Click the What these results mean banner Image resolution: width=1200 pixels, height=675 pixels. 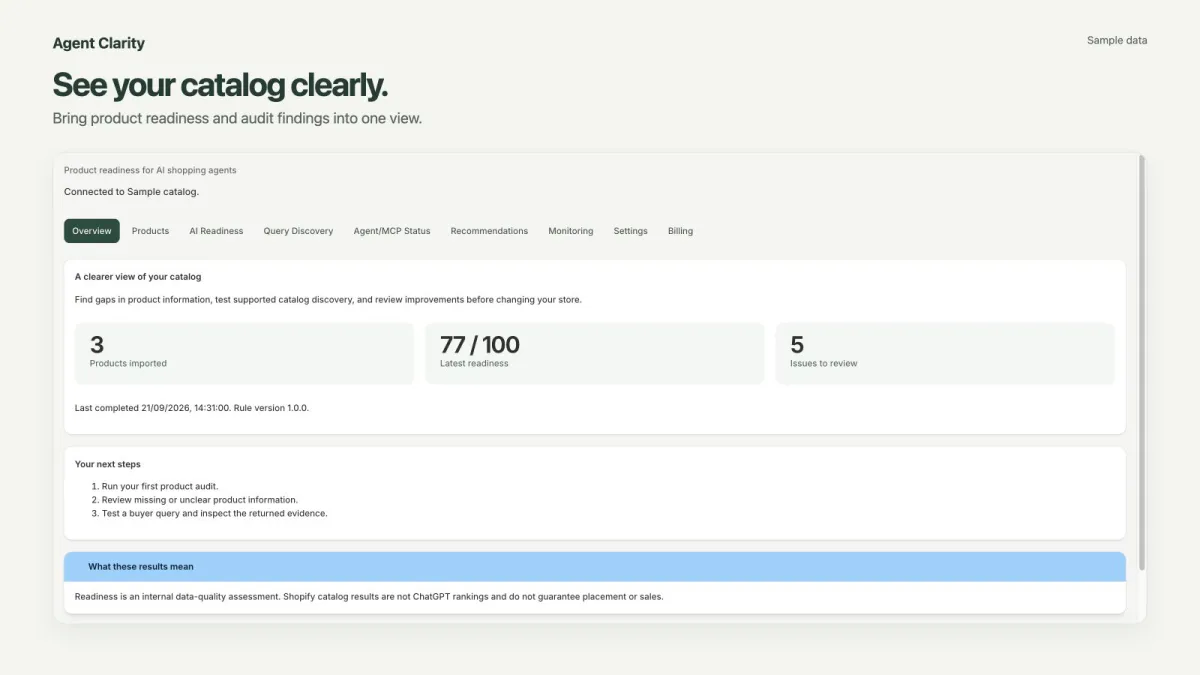click(x=595, y=567)
